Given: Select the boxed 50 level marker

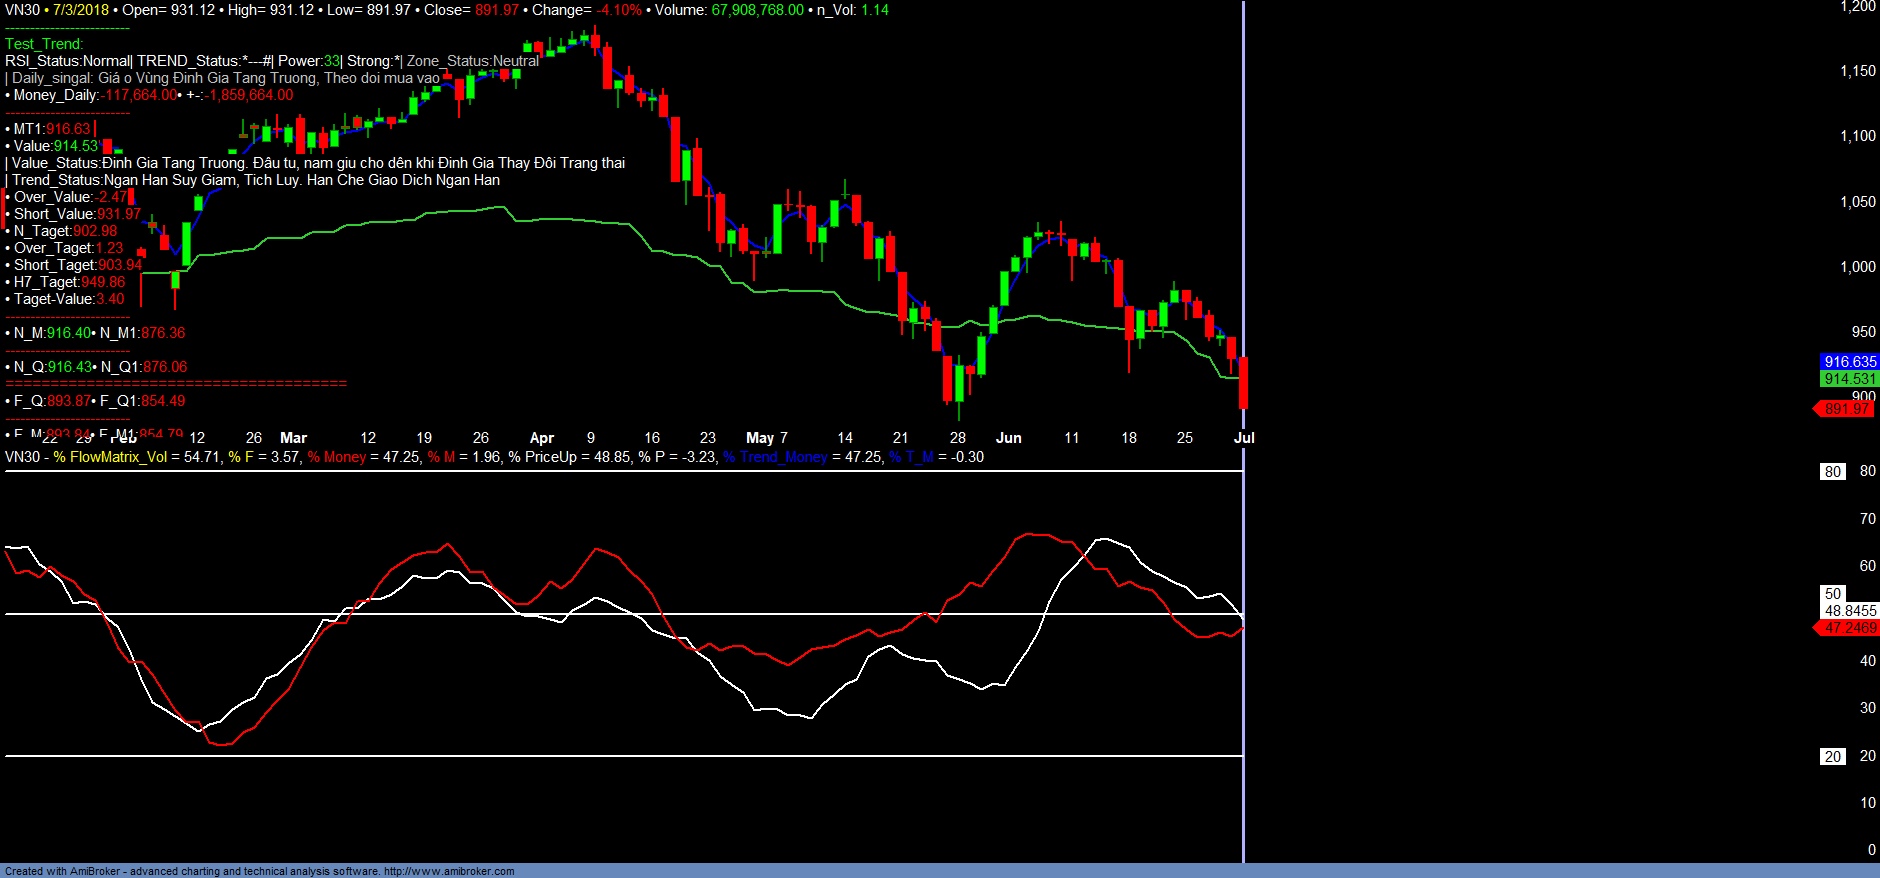Looking at the screenshot, I should [x=1832, y=594].
